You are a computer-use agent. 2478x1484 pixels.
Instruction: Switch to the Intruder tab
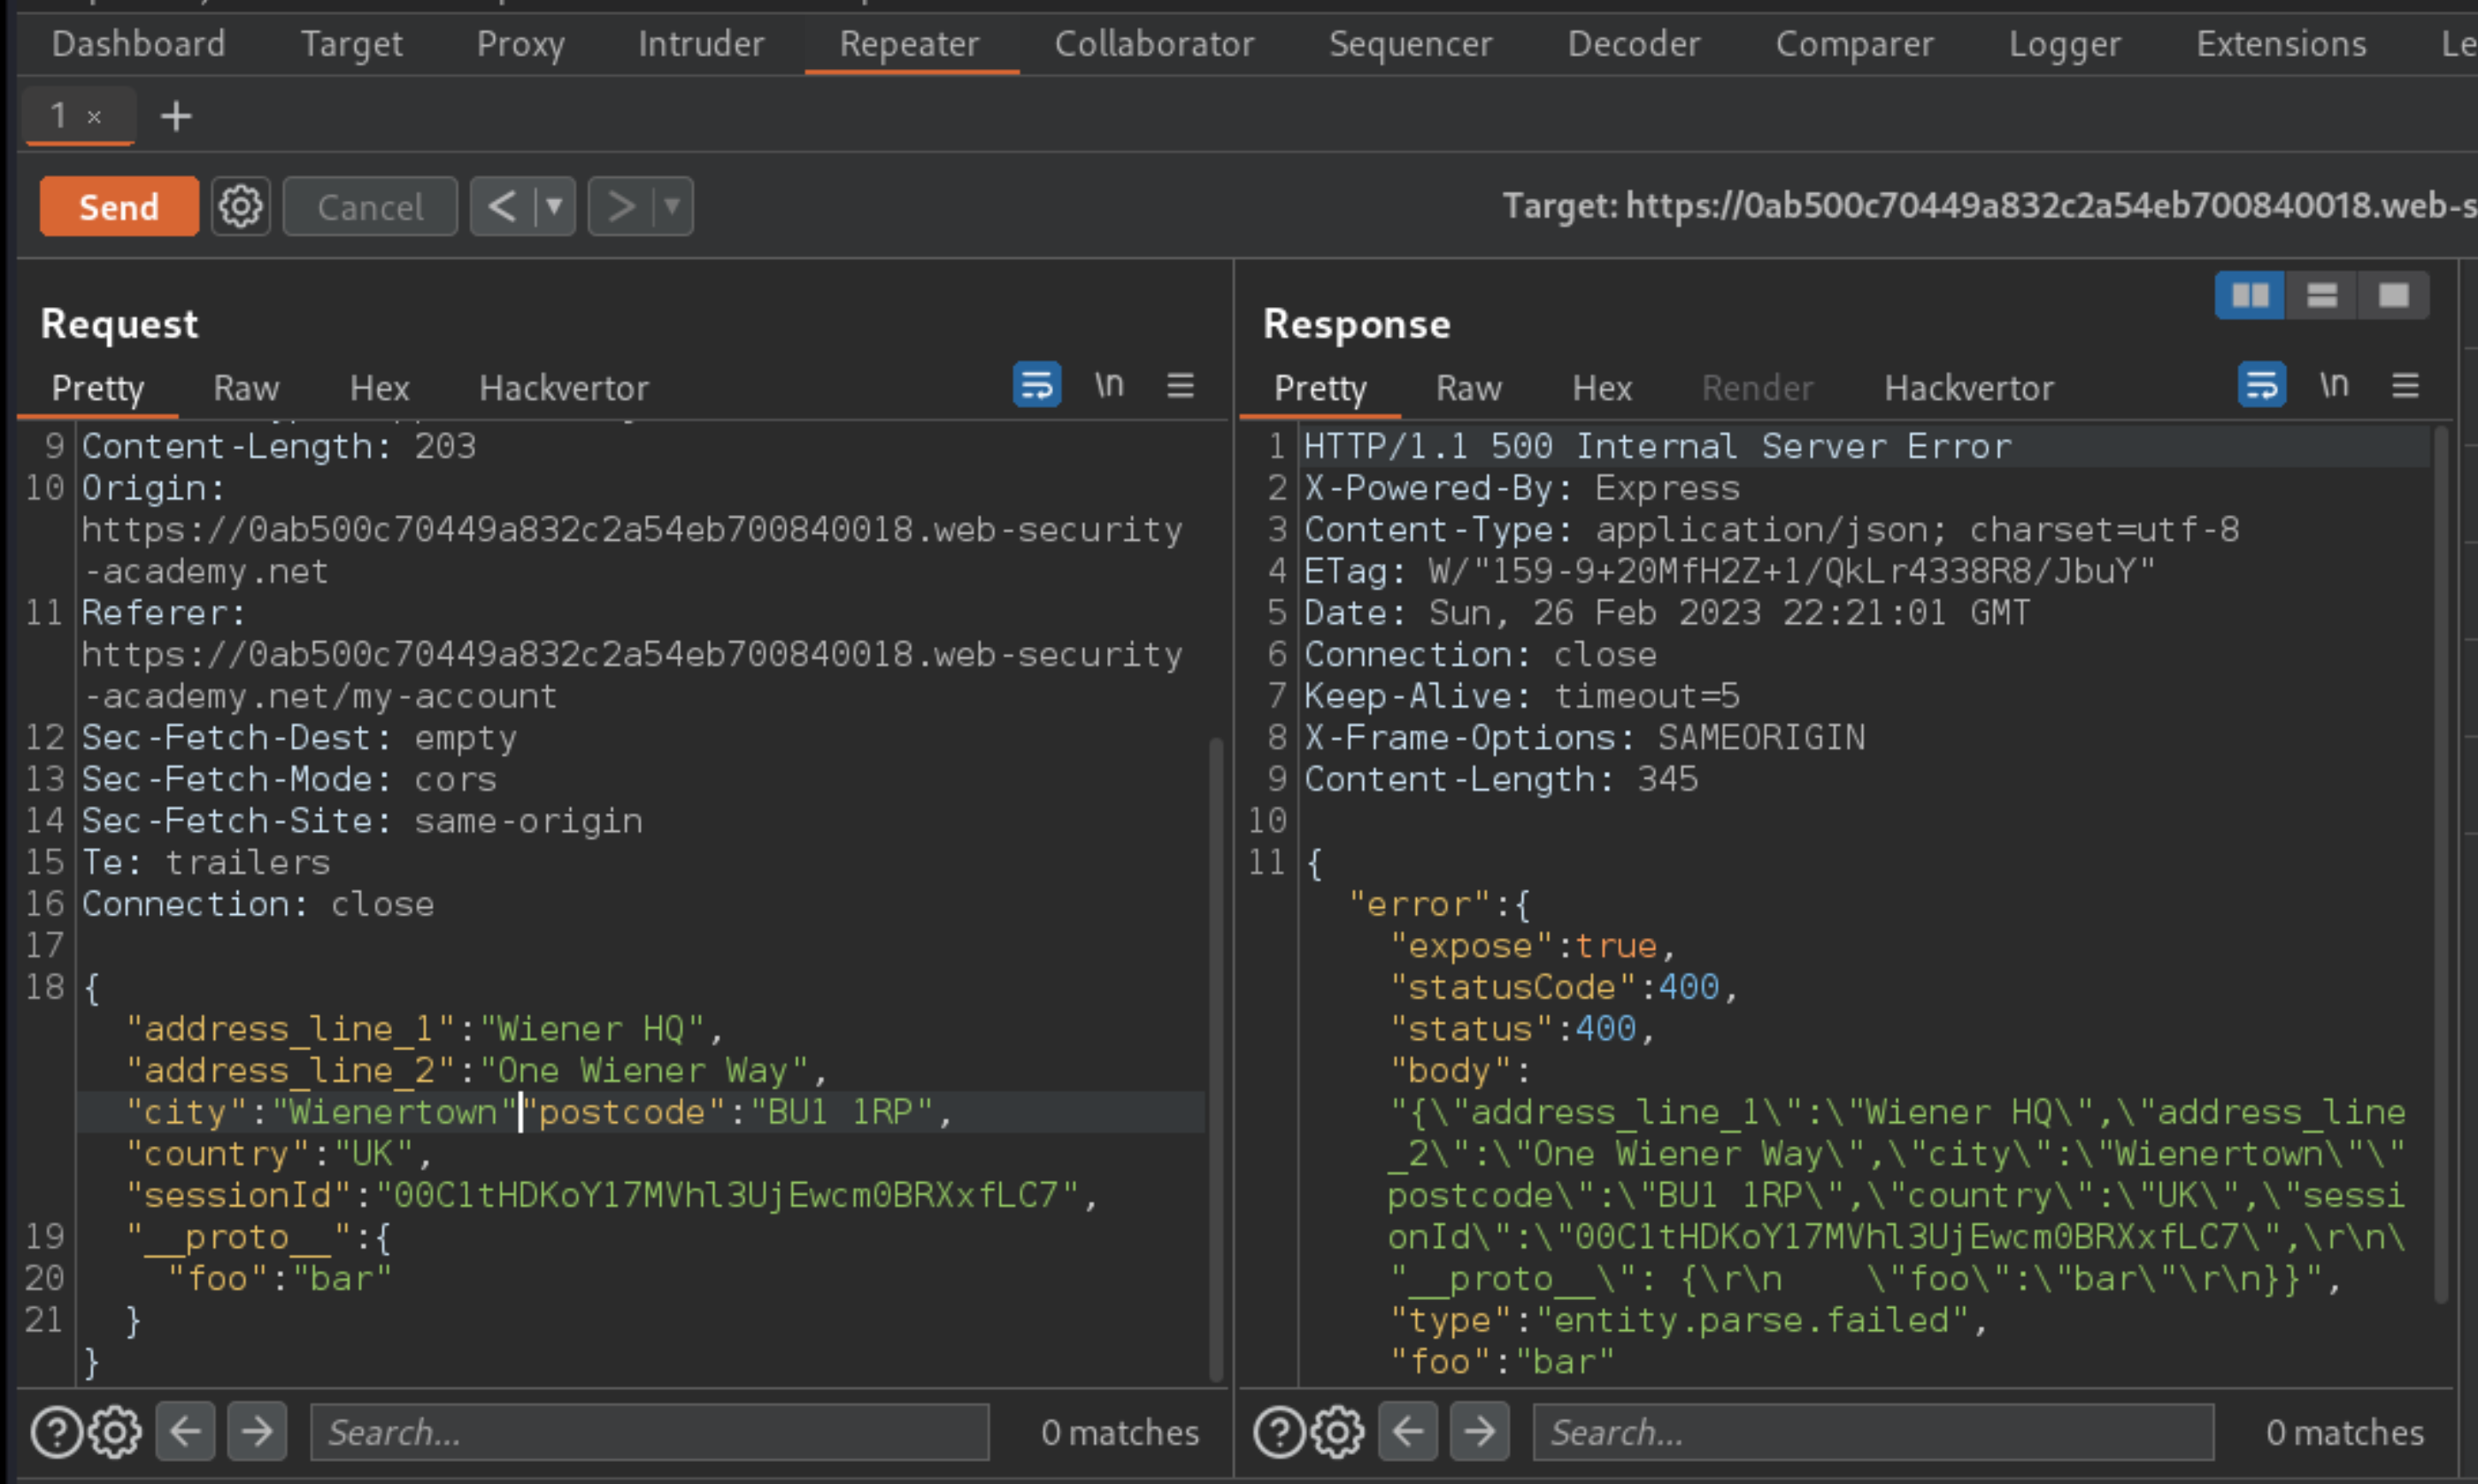point(701,44)
